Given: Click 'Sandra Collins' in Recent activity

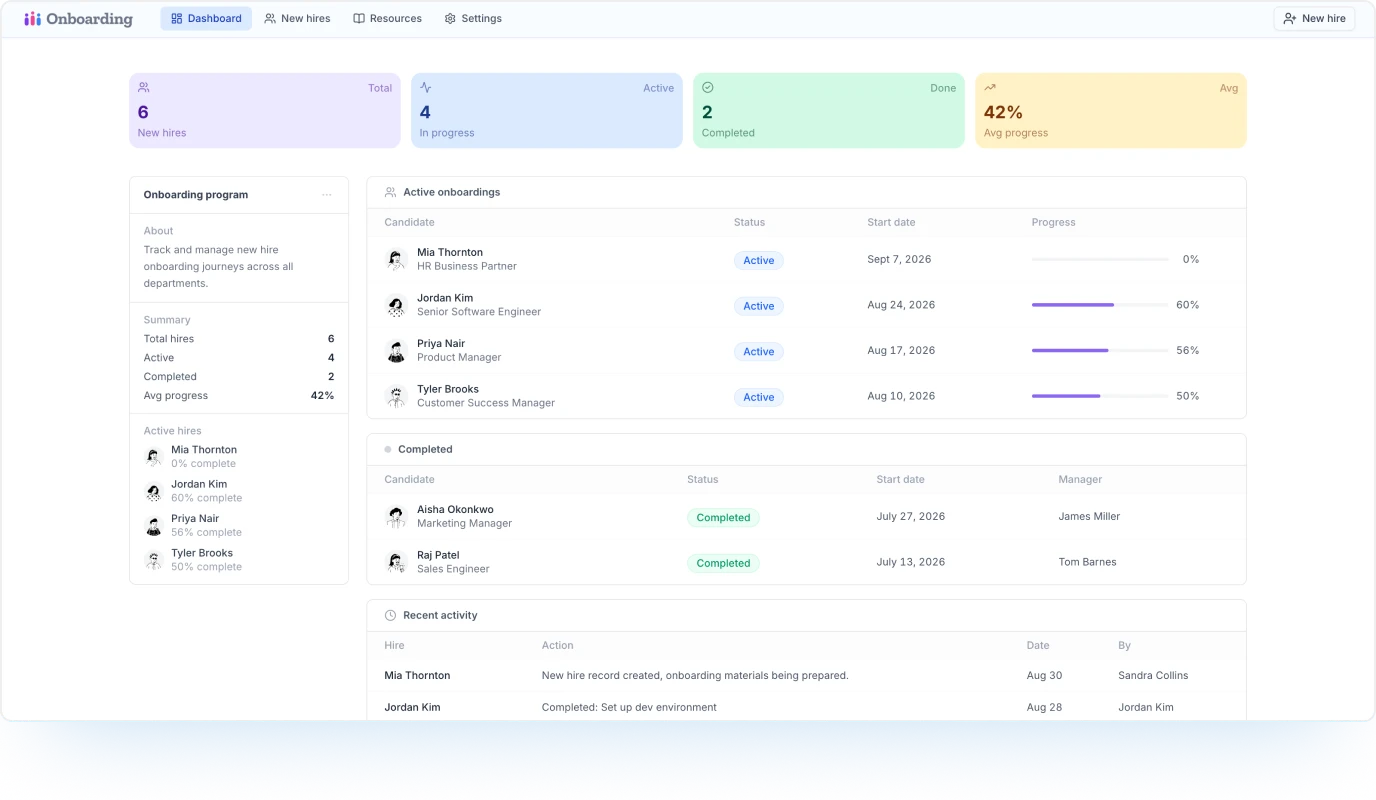Looking at the screenshot, I should [1153, 675].
